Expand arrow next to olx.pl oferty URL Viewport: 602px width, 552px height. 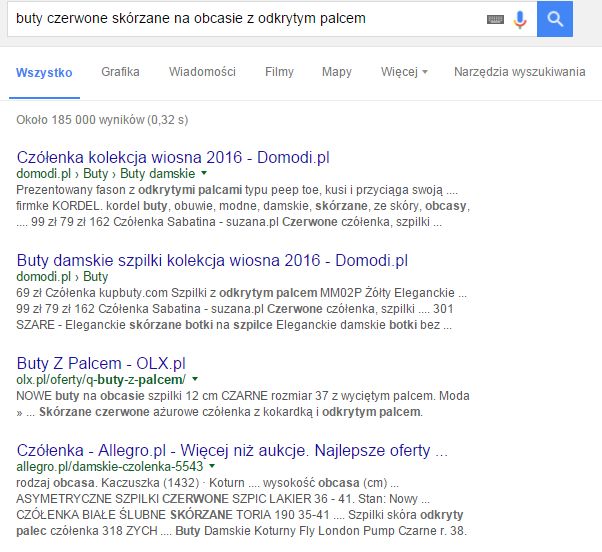tap(195, 380)
